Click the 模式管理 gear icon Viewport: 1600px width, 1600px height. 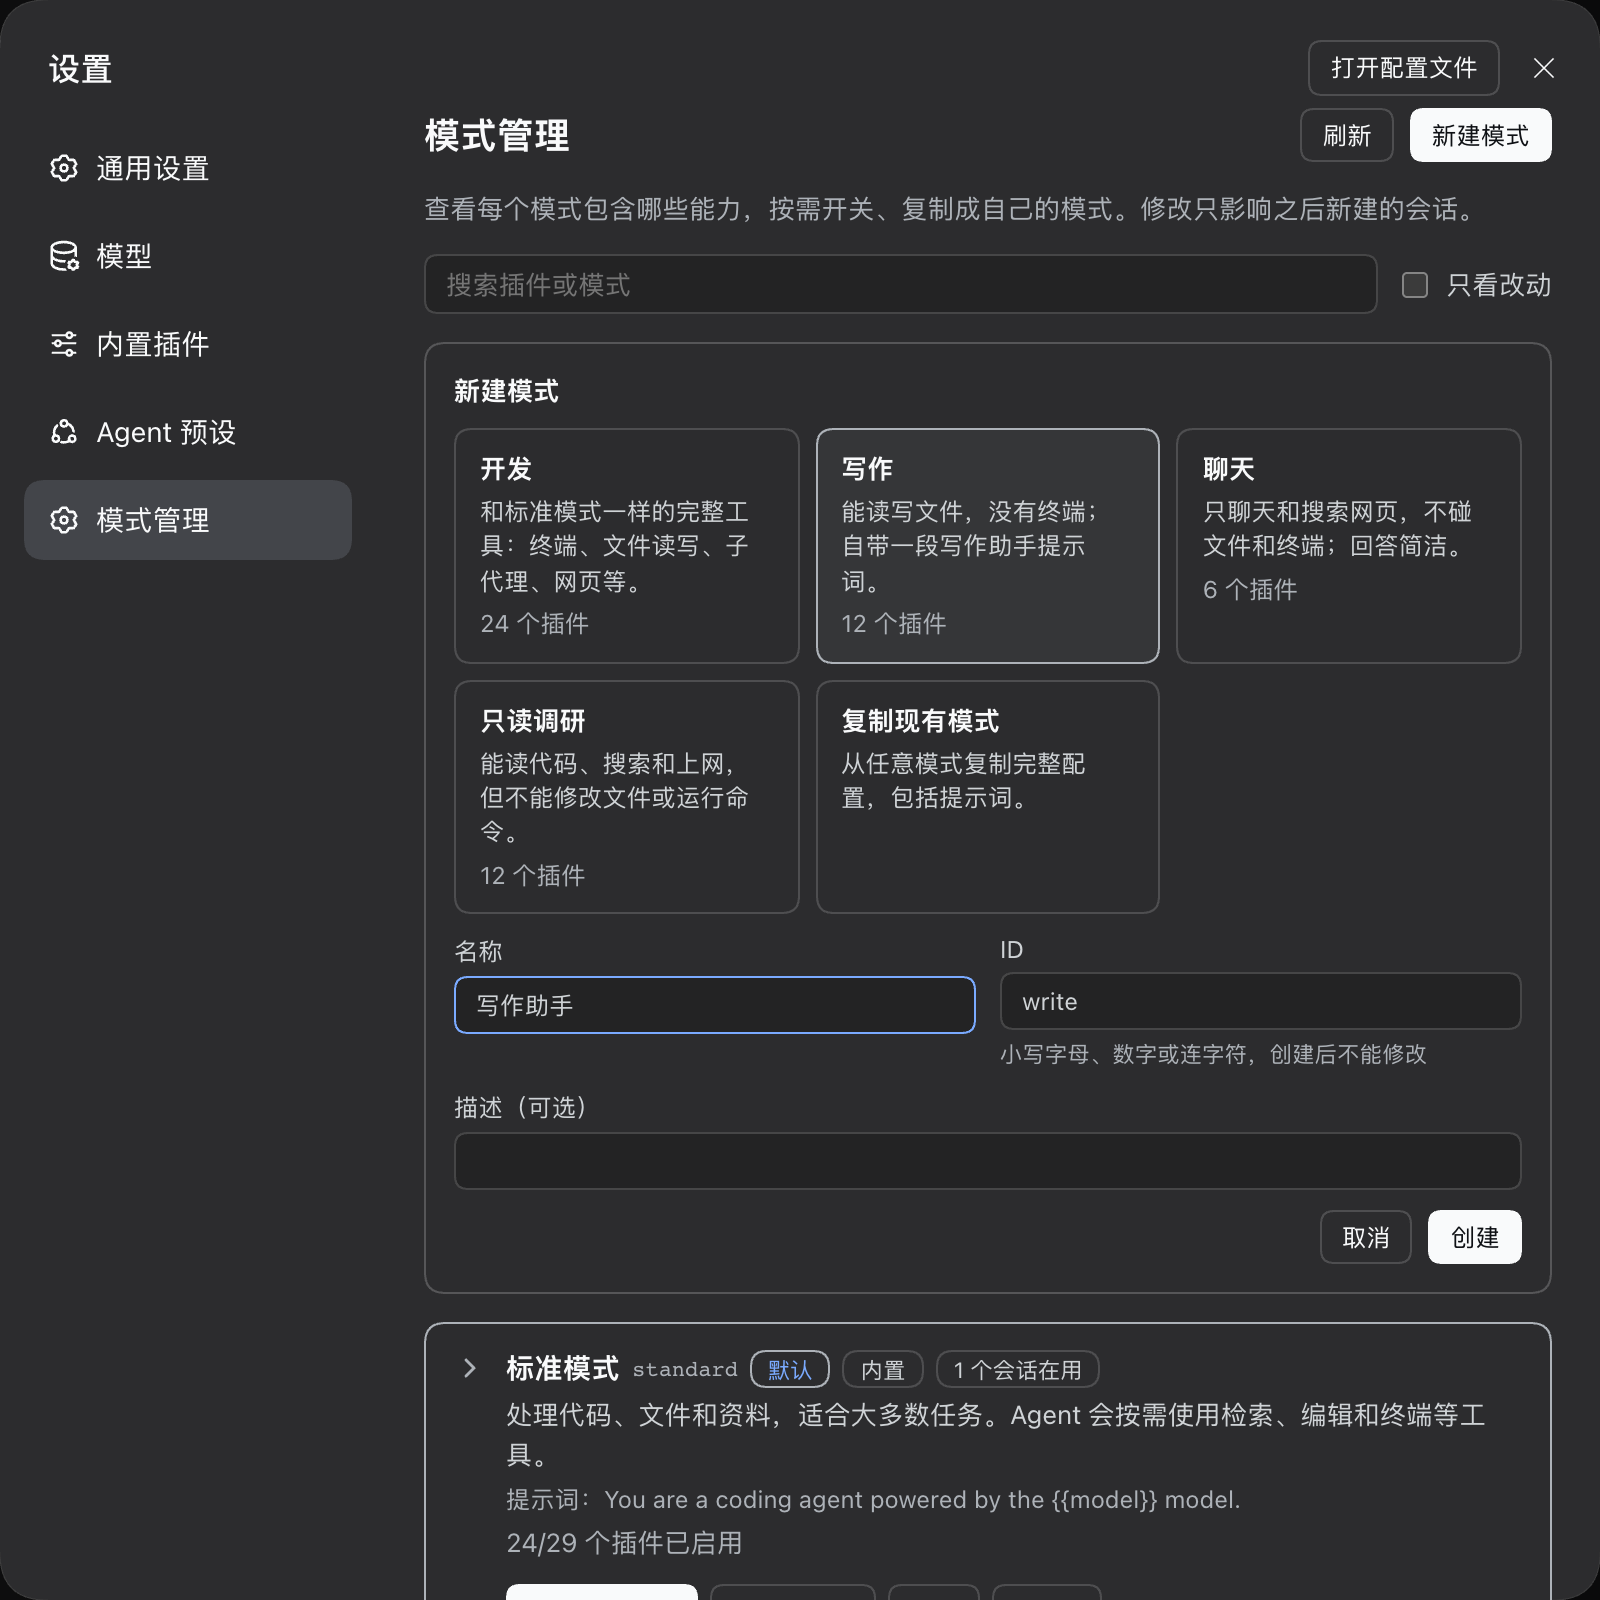(64, 520)
